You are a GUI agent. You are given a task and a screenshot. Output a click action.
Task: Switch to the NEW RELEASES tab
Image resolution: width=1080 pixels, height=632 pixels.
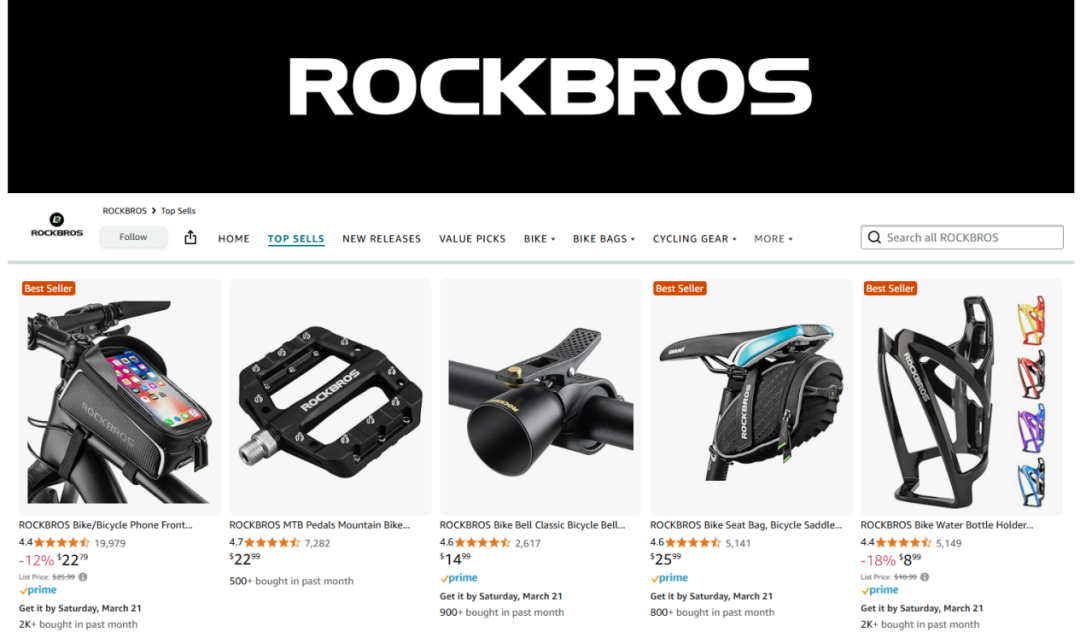[382, 239]
